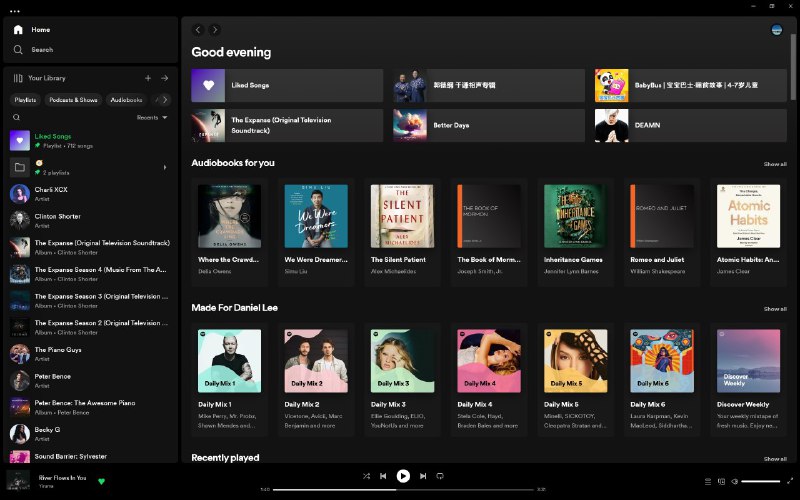
Task: Search in Your Library magnifier
Action: coord(16,117)
